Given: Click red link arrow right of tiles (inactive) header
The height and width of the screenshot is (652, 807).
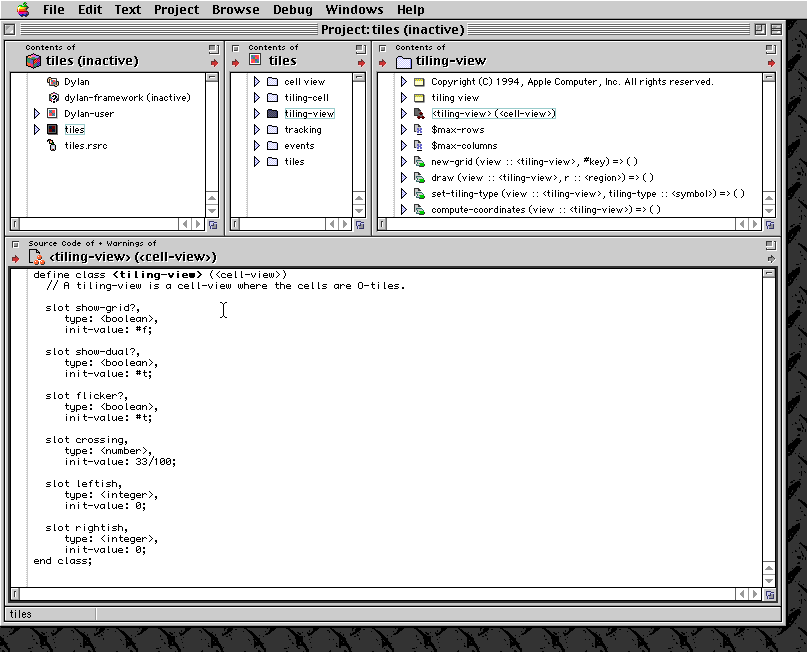Looking at the screenshot, I should (x=214, y=63).
